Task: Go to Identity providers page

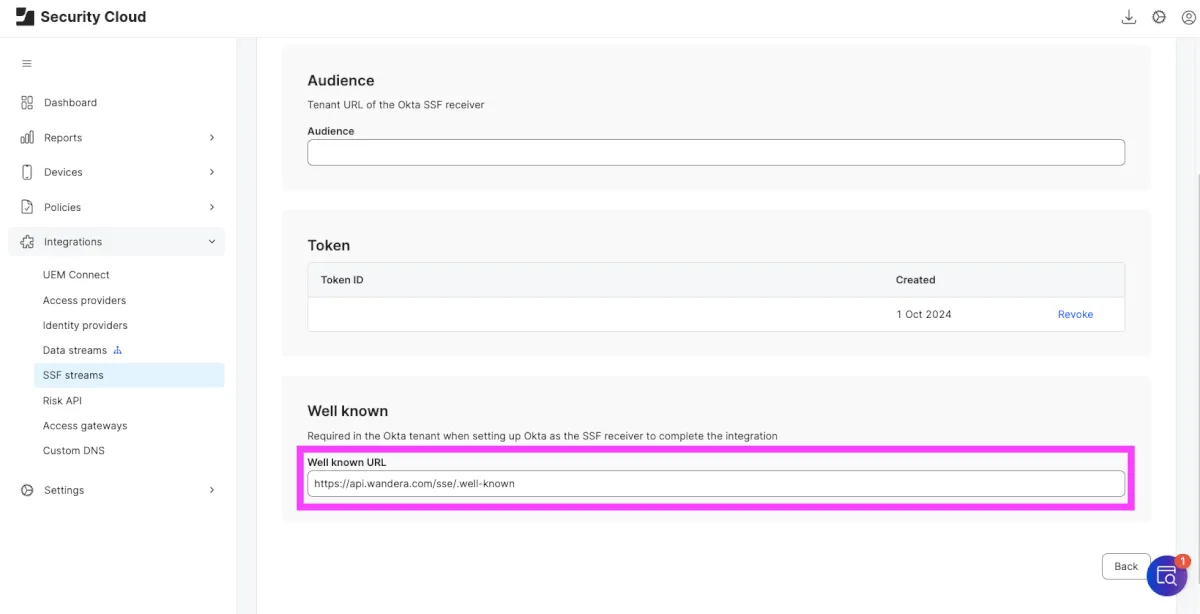Action: coord(85,325)
